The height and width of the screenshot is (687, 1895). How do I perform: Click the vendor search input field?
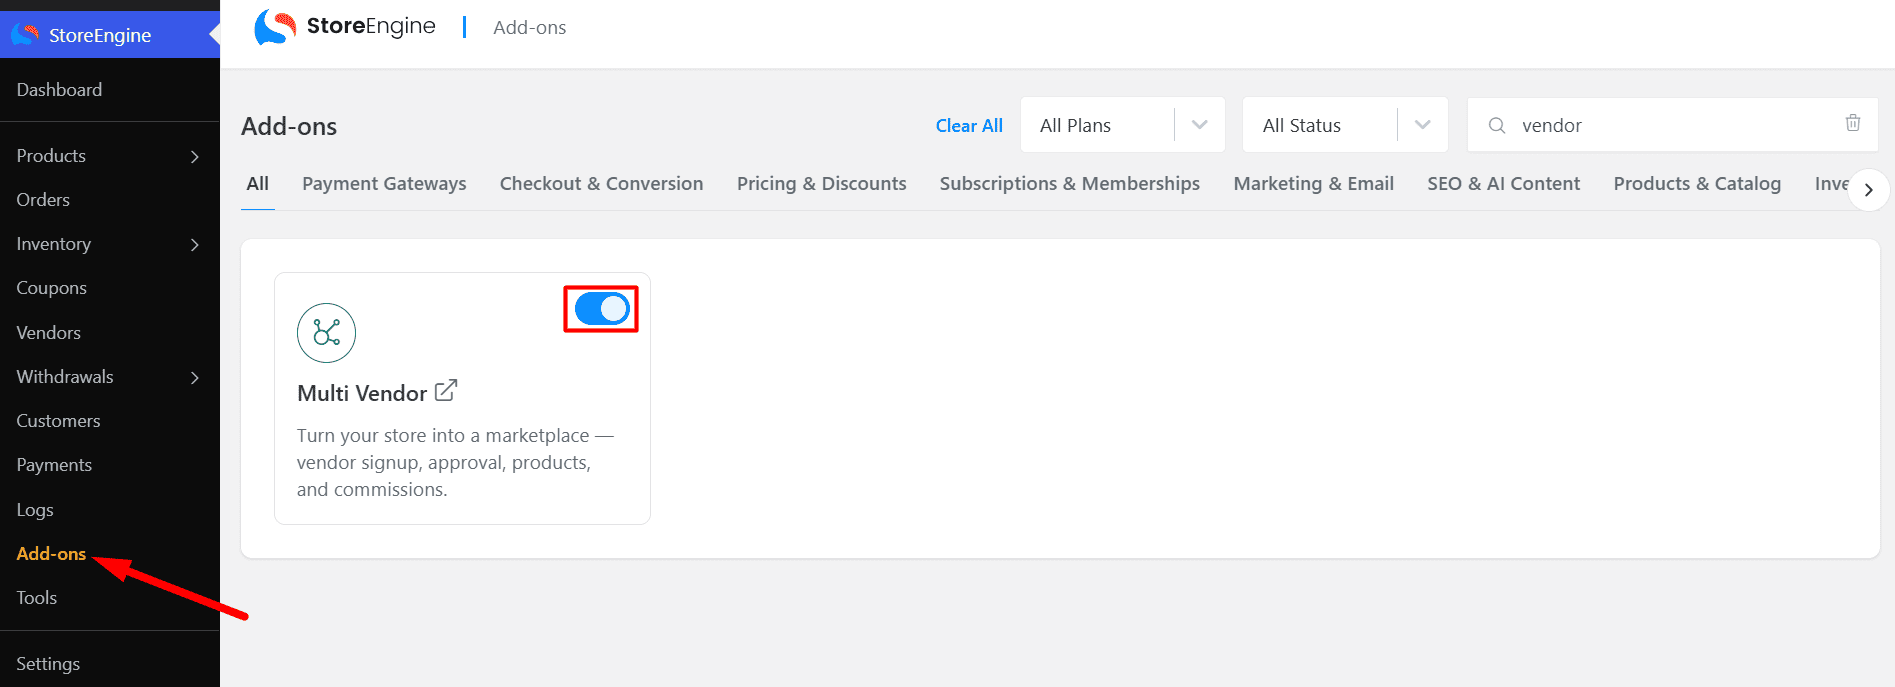pos(1672,125)
